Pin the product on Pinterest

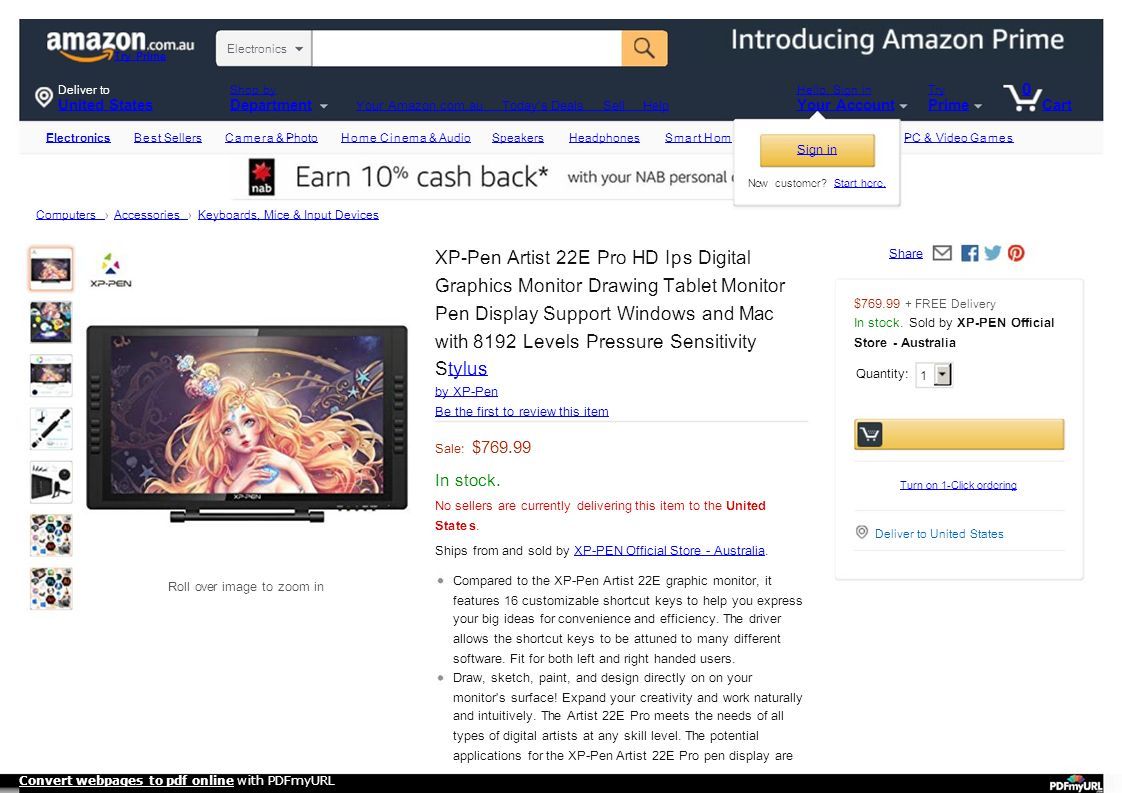pyautogui.click(x=1016, y=253)
